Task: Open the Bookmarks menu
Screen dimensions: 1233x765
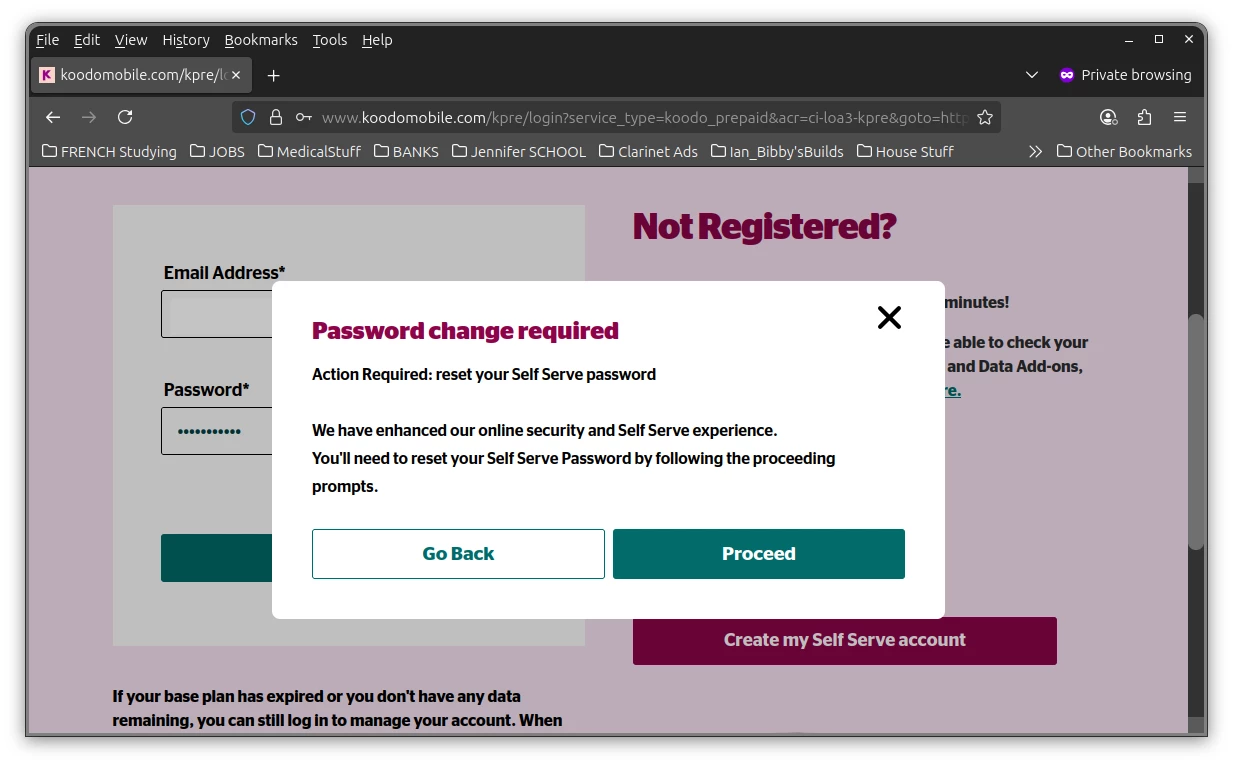Action: point(261,40)
